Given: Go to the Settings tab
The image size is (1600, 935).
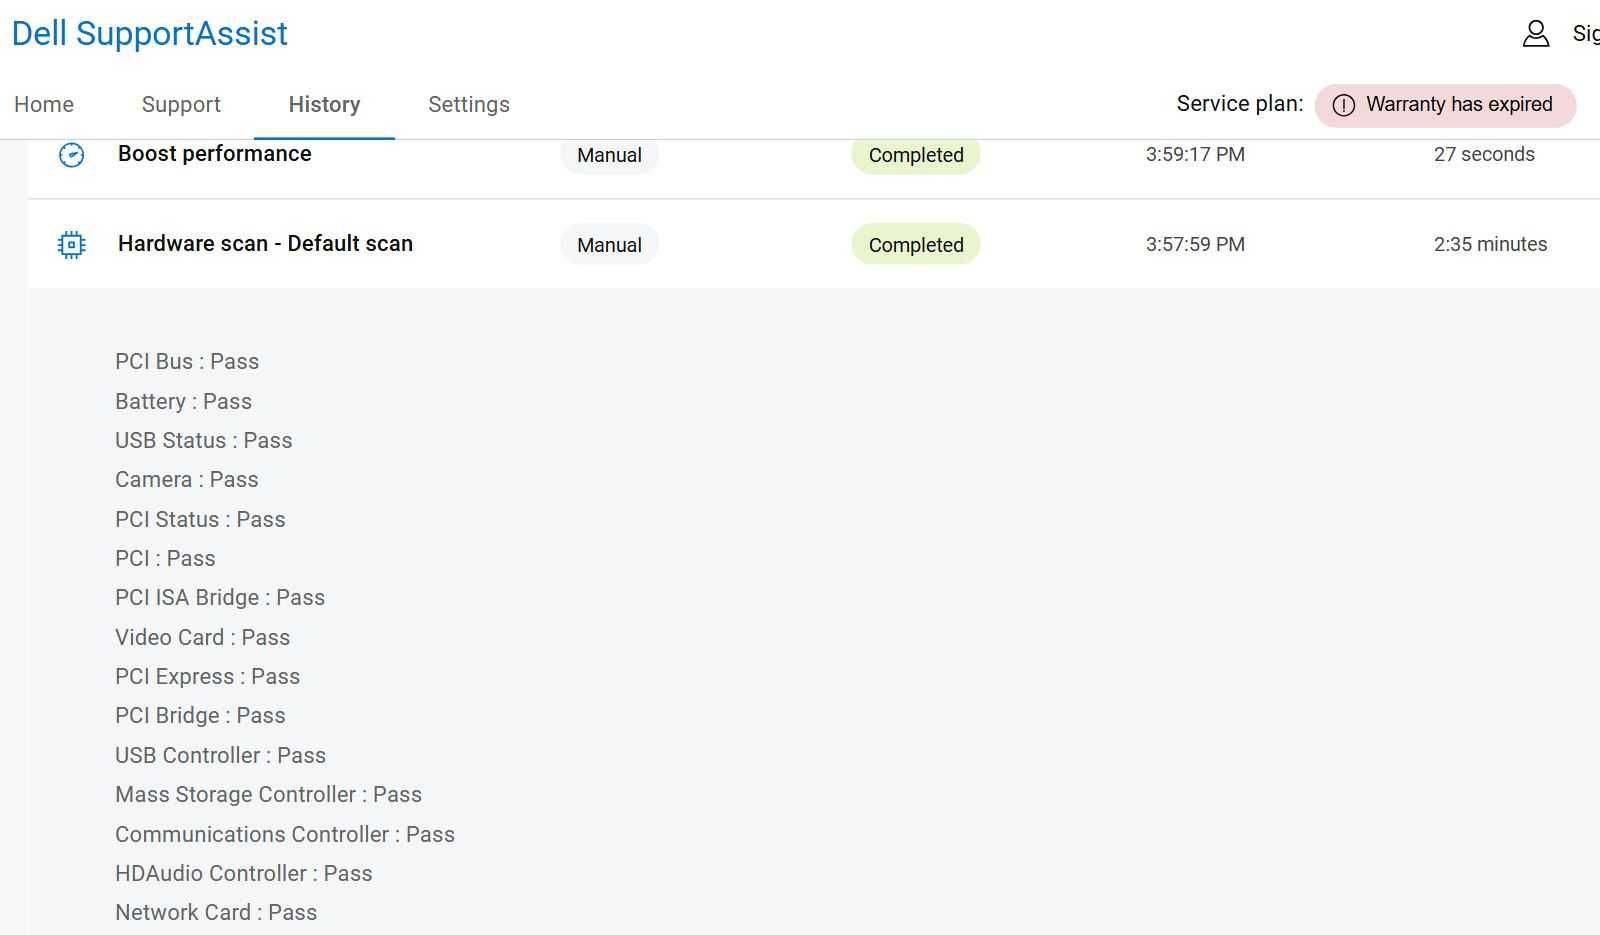Looking at the screenshot, I should pyautogui.click(x=468, y=105).
